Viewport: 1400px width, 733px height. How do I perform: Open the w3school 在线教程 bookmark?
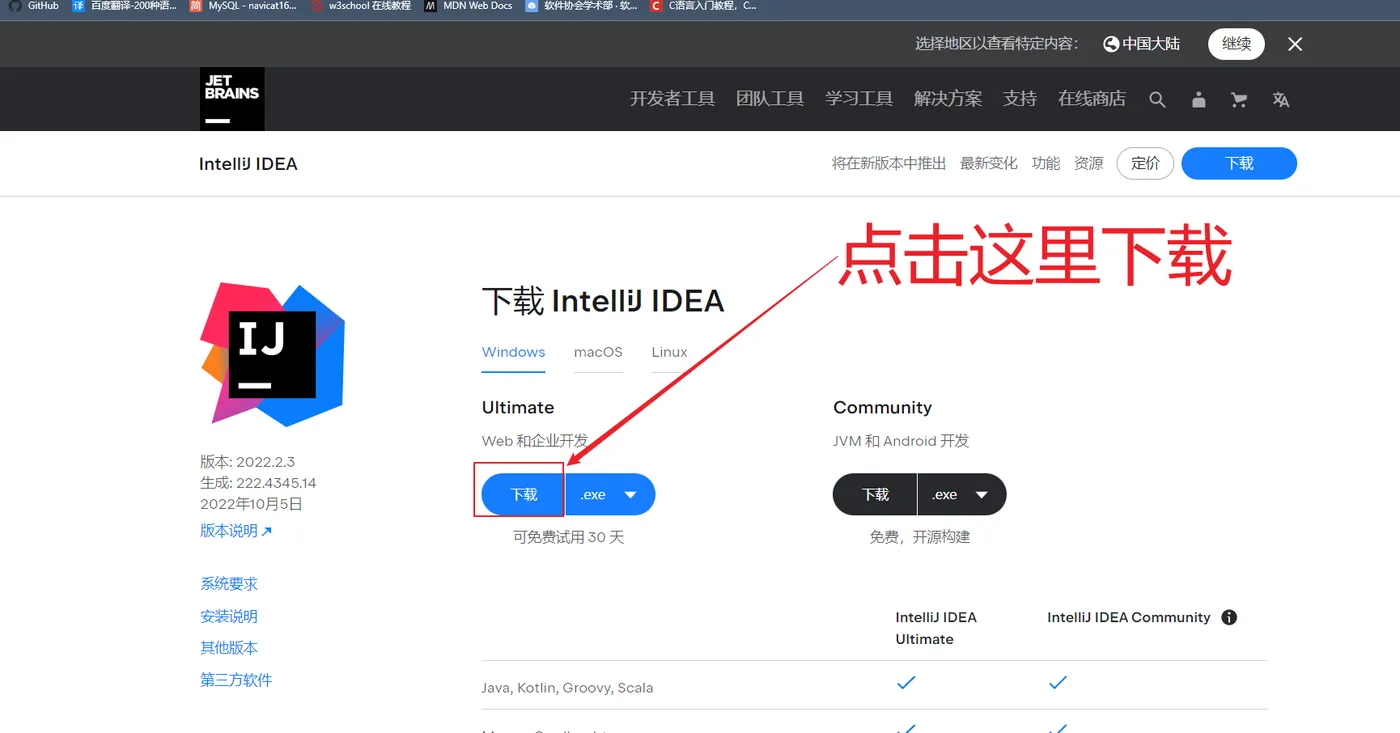361,6
